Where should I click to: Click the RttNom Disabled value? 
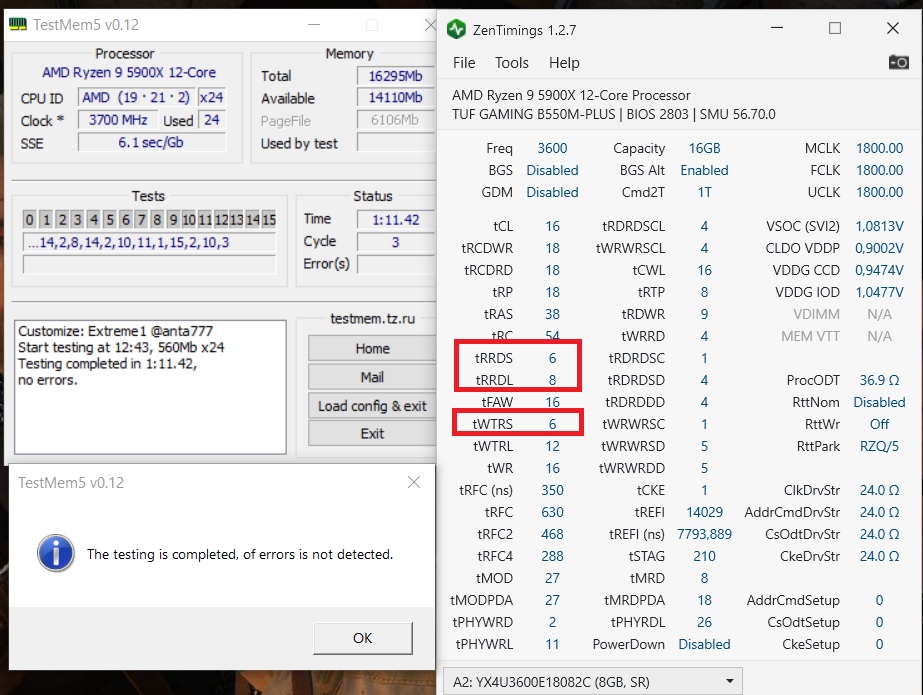pyautogui.click(x=879, y=402)
